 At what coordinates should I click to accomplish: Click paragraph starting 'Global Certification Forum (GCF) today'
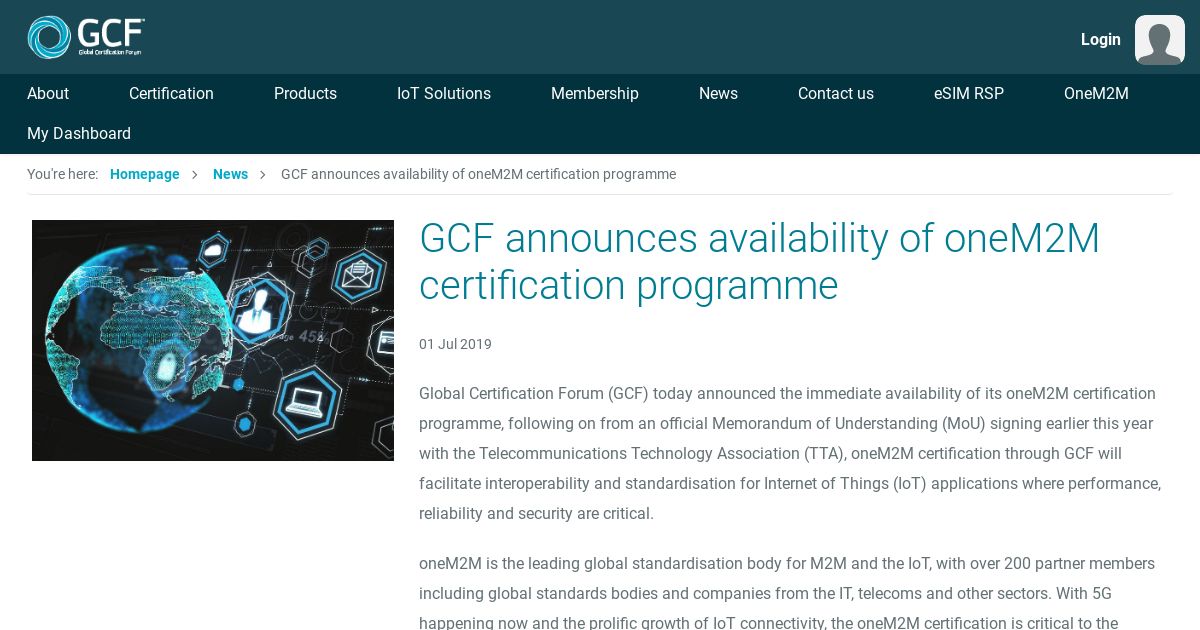pyautogui.click(x=790, y=453)
